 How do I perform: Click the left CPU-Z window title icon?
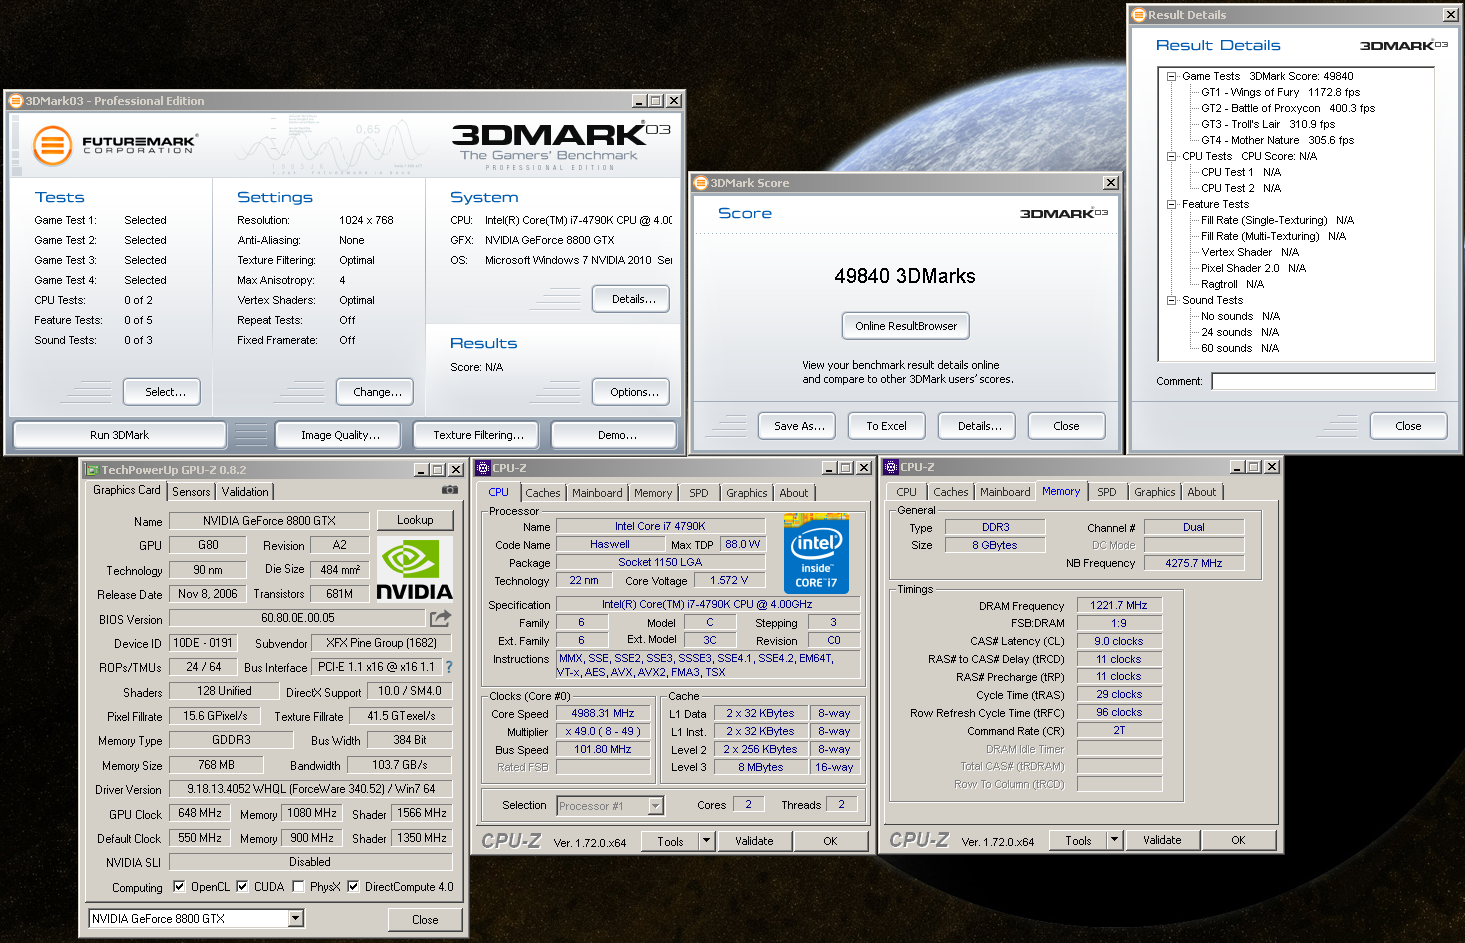(x=483, y=467)
